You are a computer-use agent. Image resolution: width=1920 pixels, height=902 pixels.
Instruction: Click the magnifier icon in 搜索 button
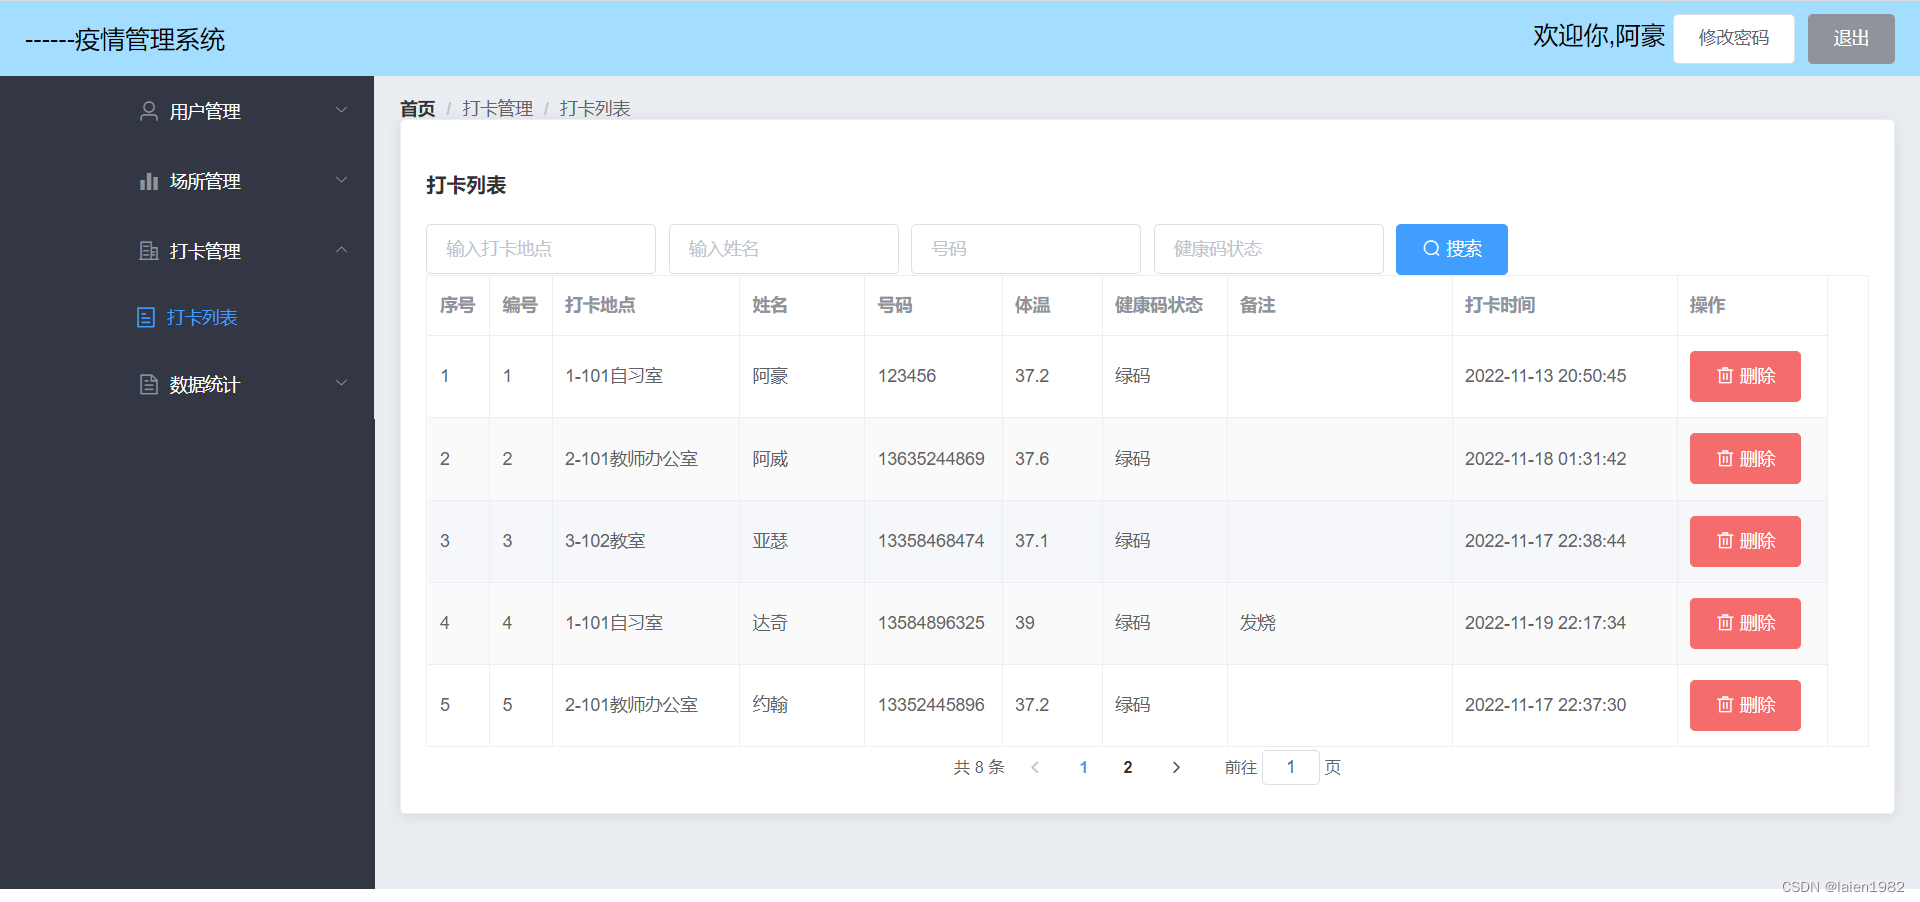coord(1431,248)
